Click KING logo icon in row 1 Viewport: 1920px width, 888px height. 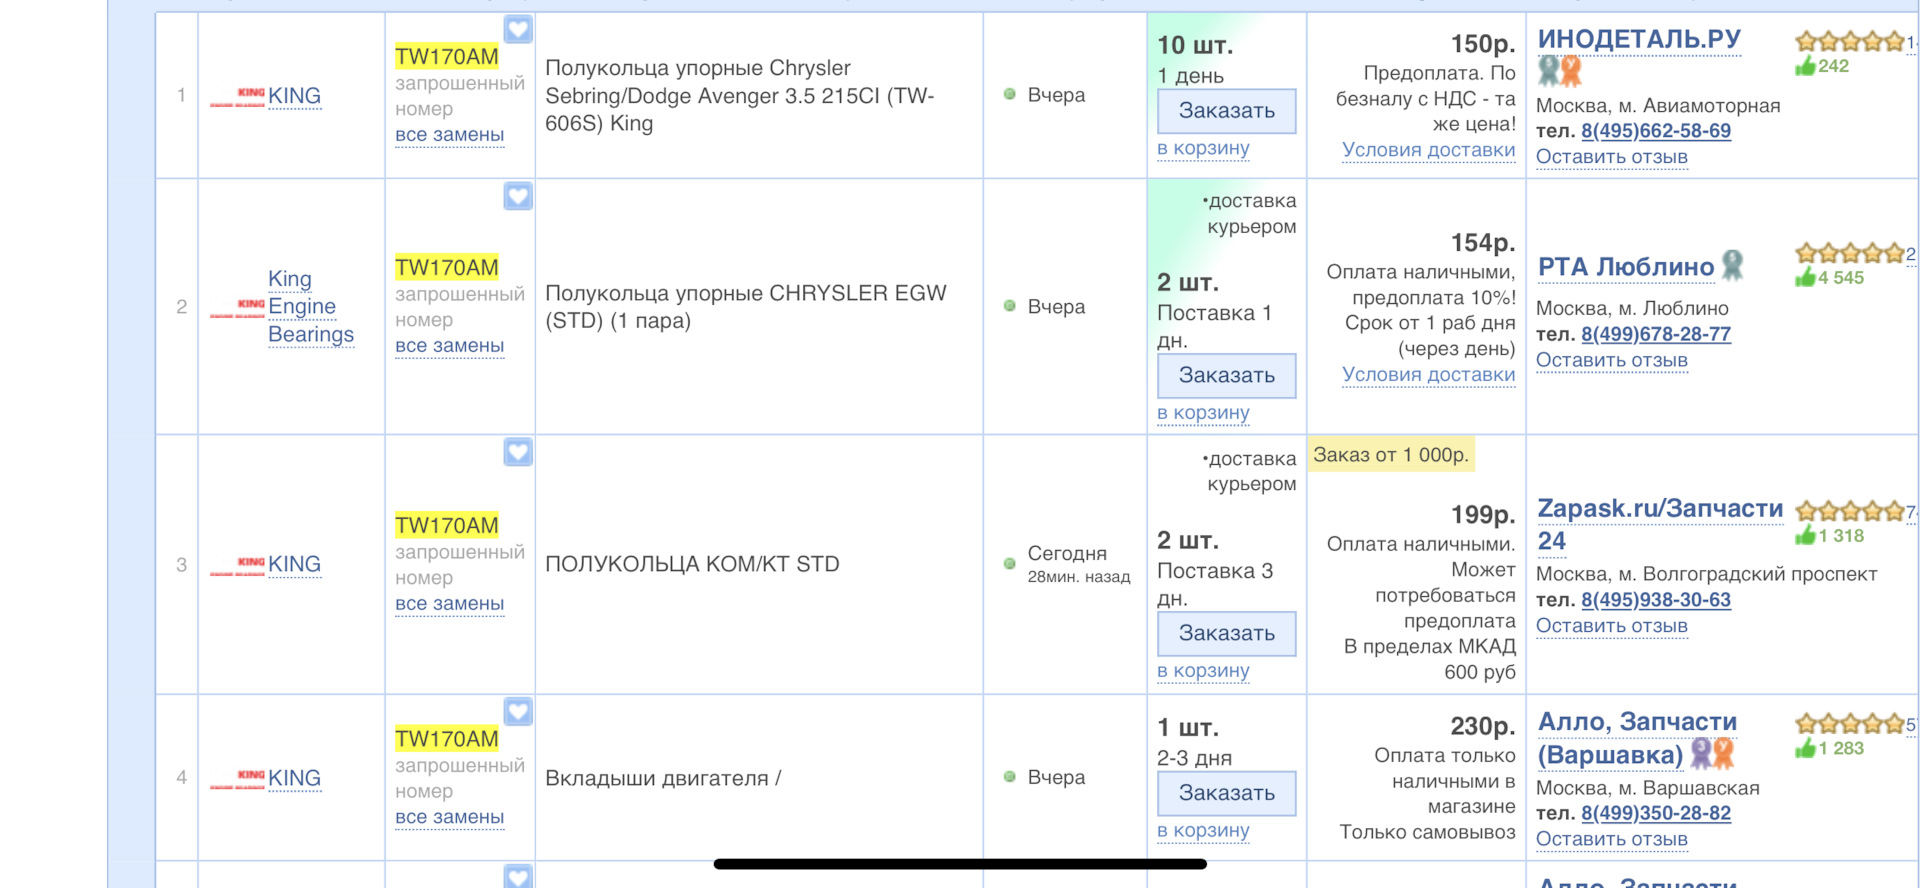point(238,97)
